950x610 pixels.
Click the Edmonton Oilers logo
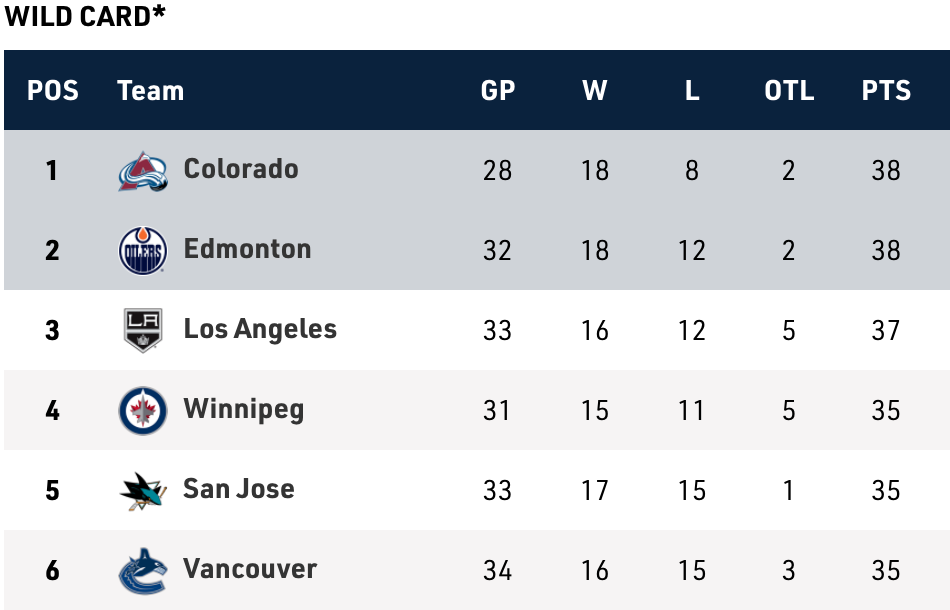click(142, 250)
